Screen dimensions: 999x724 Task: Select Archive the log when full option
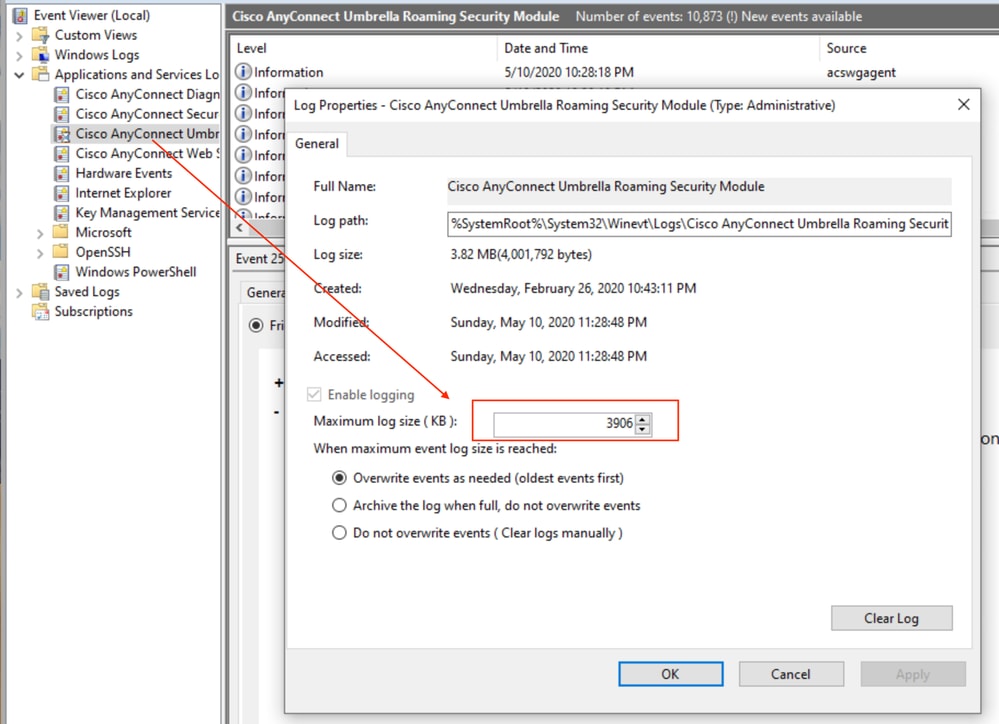point(339,505)
